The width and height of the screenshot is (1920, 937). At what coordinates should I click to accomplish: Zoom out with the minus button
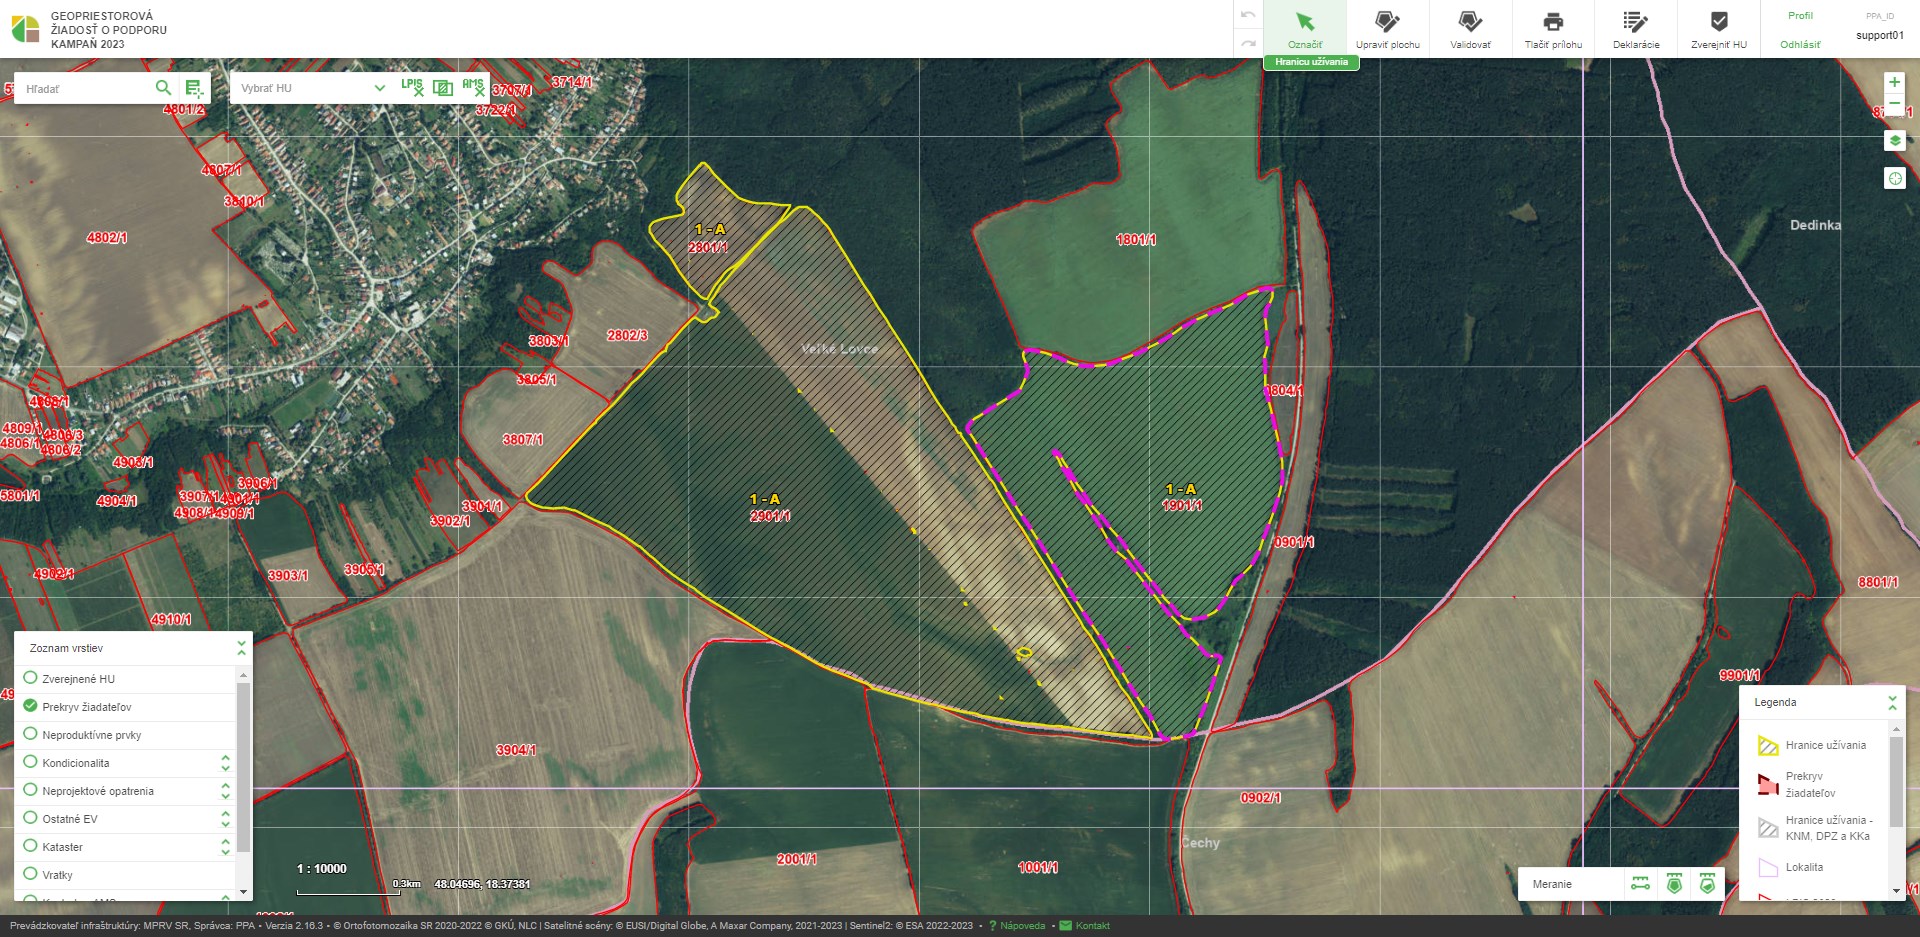coord(1894,103)
